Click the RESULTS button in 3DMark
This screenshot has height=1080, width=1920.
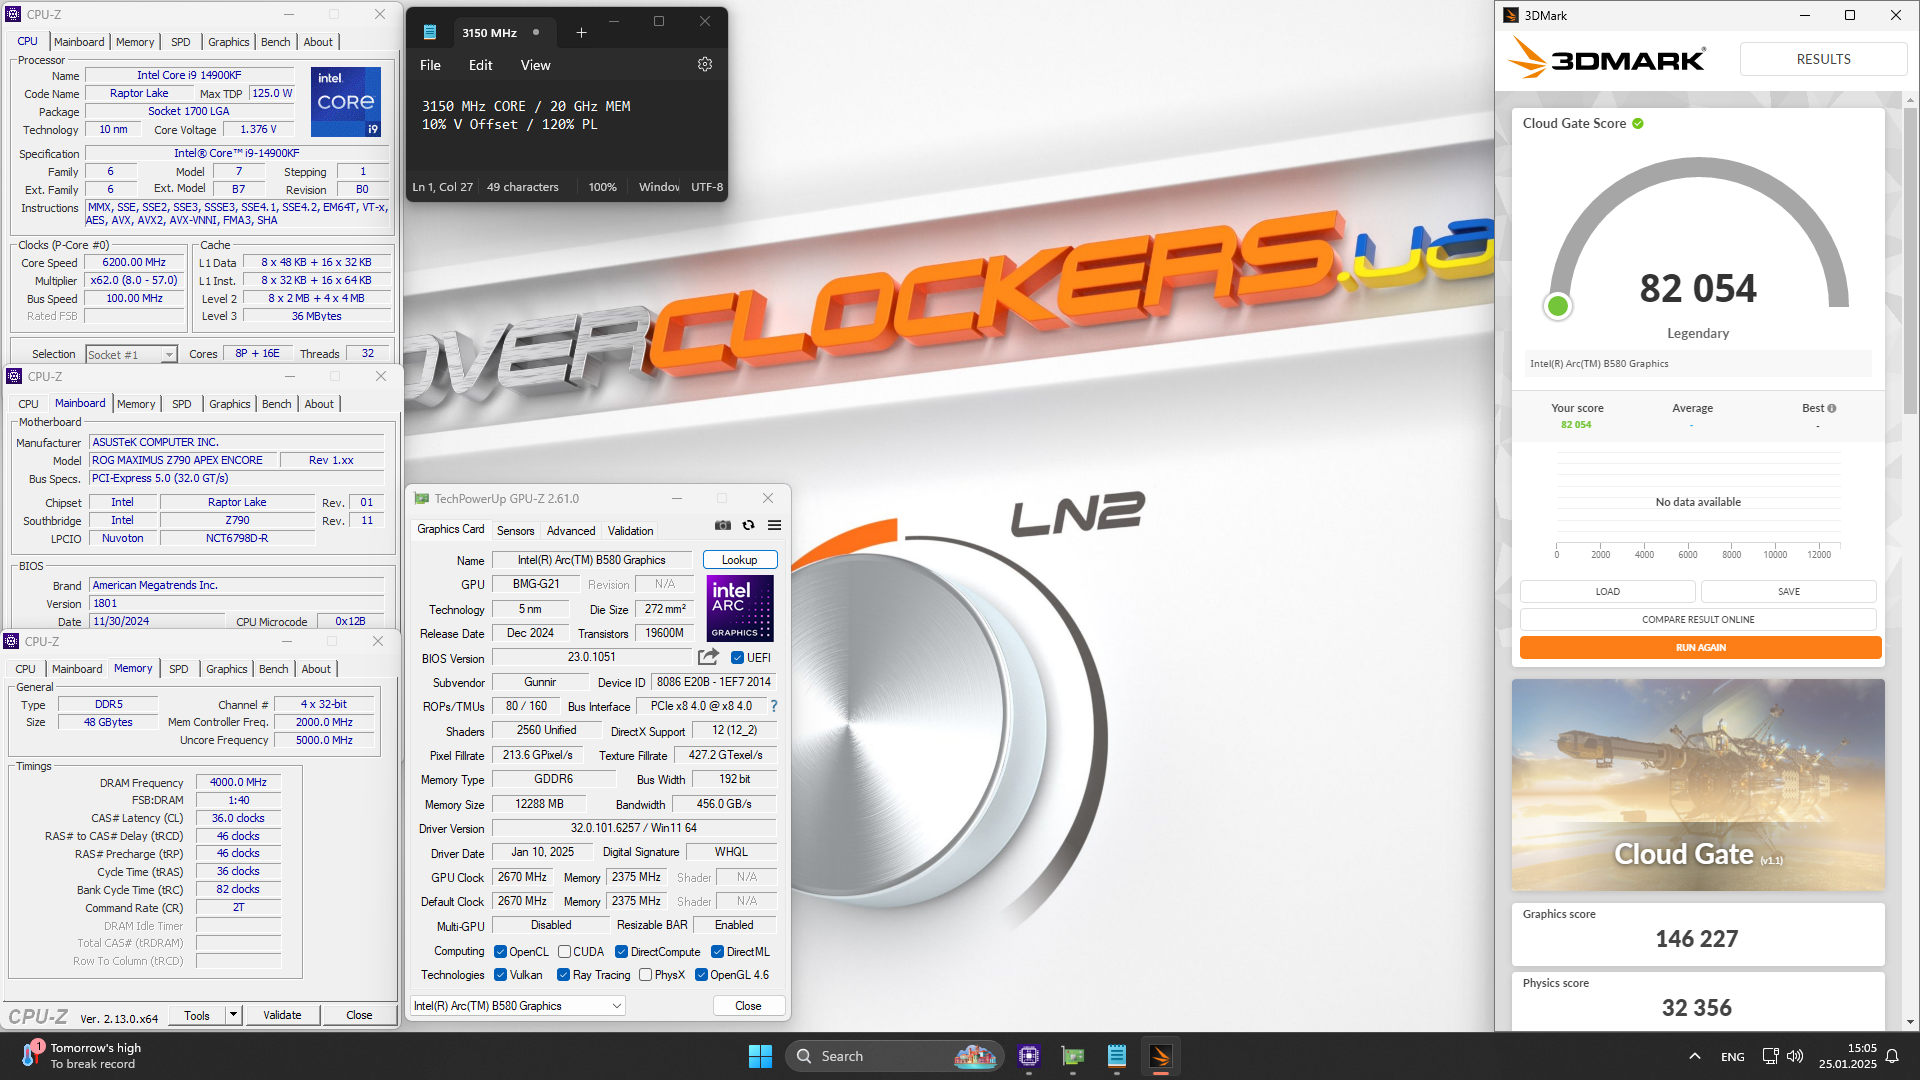click(x=1823, y=59)
